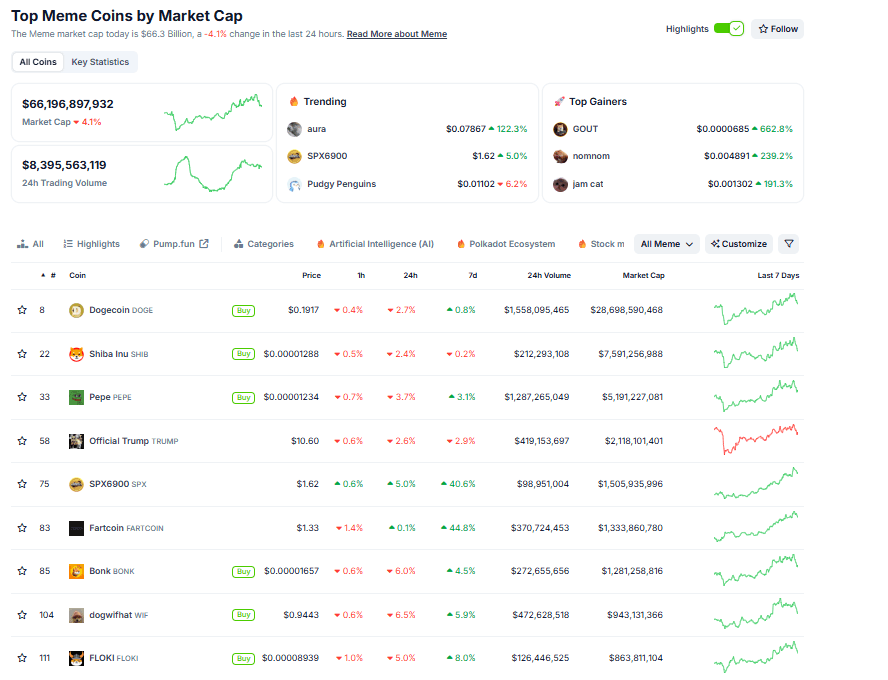
Task: Switch to the Key Statistics tab
Action: [x=100, y=61]
